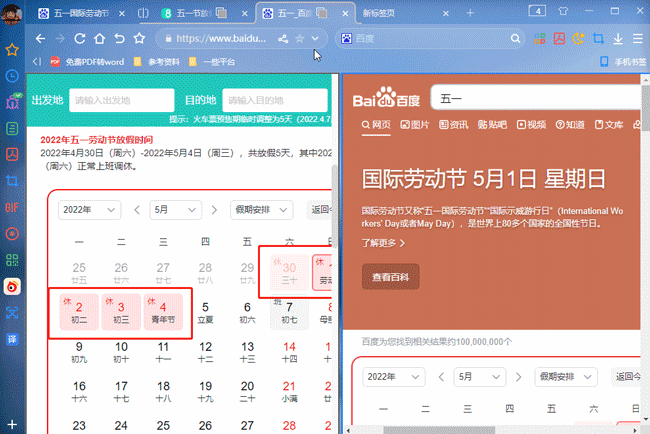Image resolution: width=650 pixels, height=434 pixels.
Task: Click the undo-close restore arrow icon
Action: [x=119, y=39]
